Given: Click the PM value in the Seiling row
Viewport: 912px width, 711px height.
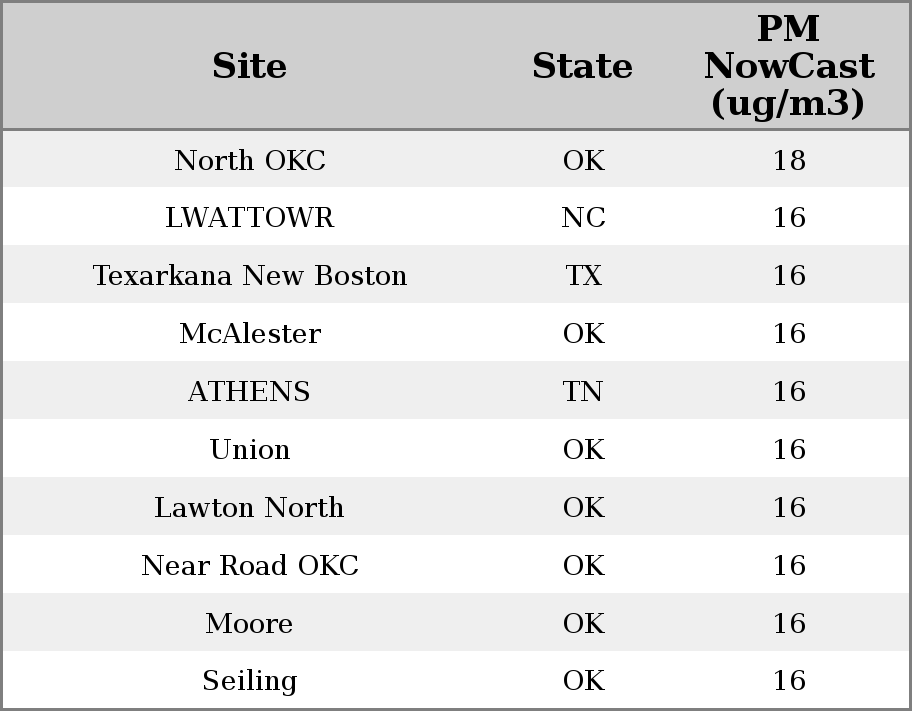Looking at the screenshot, I should [x=789, y=680].
